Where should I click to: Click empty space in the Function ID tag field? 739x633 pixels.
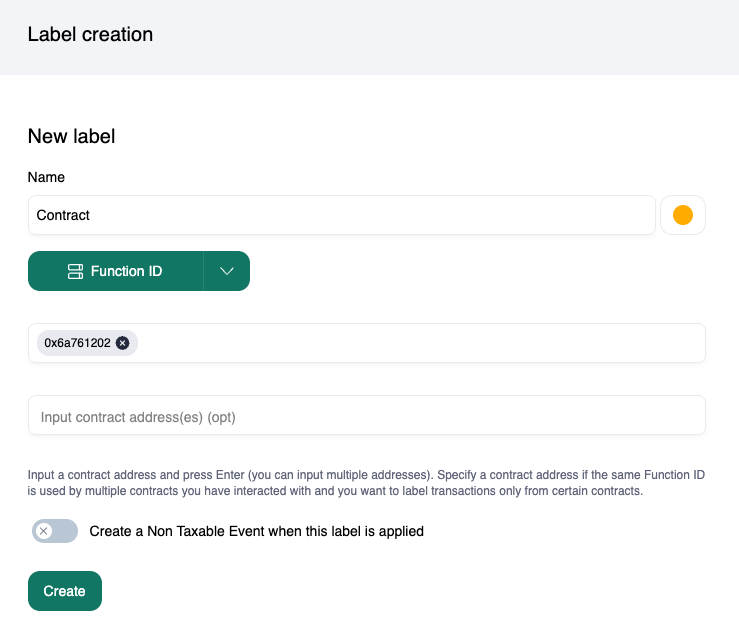(420, 343)
